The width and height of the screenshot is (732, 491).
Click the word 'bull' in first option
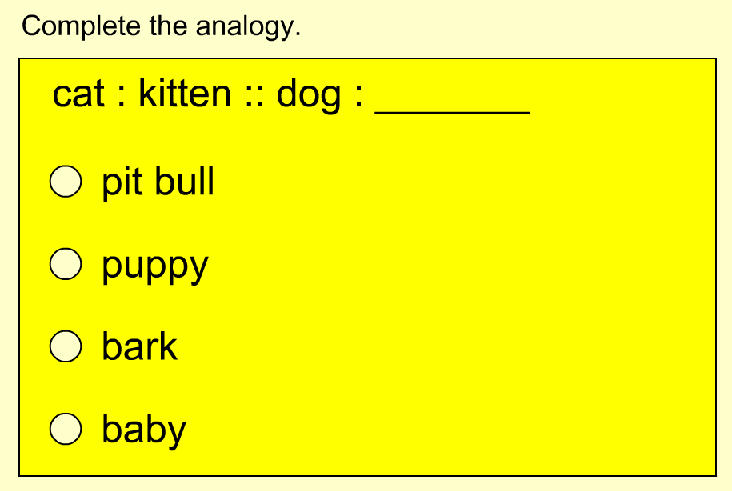(185, 180)
